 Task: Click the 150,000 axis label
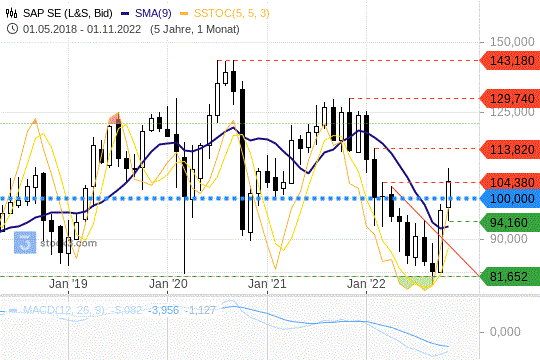click(512, 42)
